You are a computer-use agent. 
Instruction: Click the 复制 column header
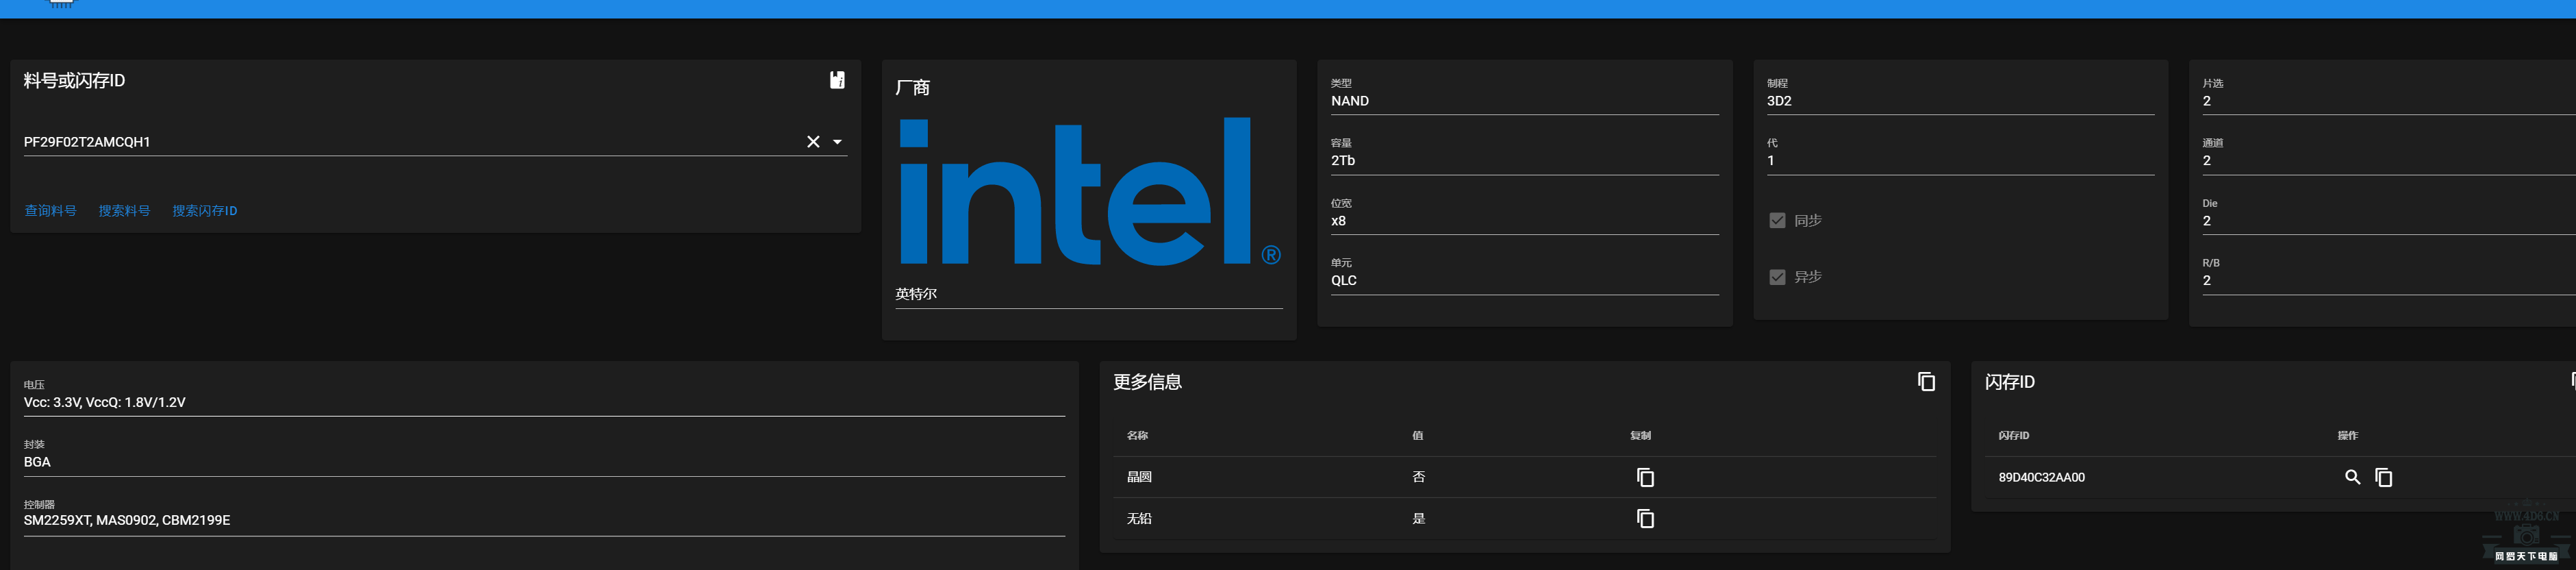pos(1640,436)
